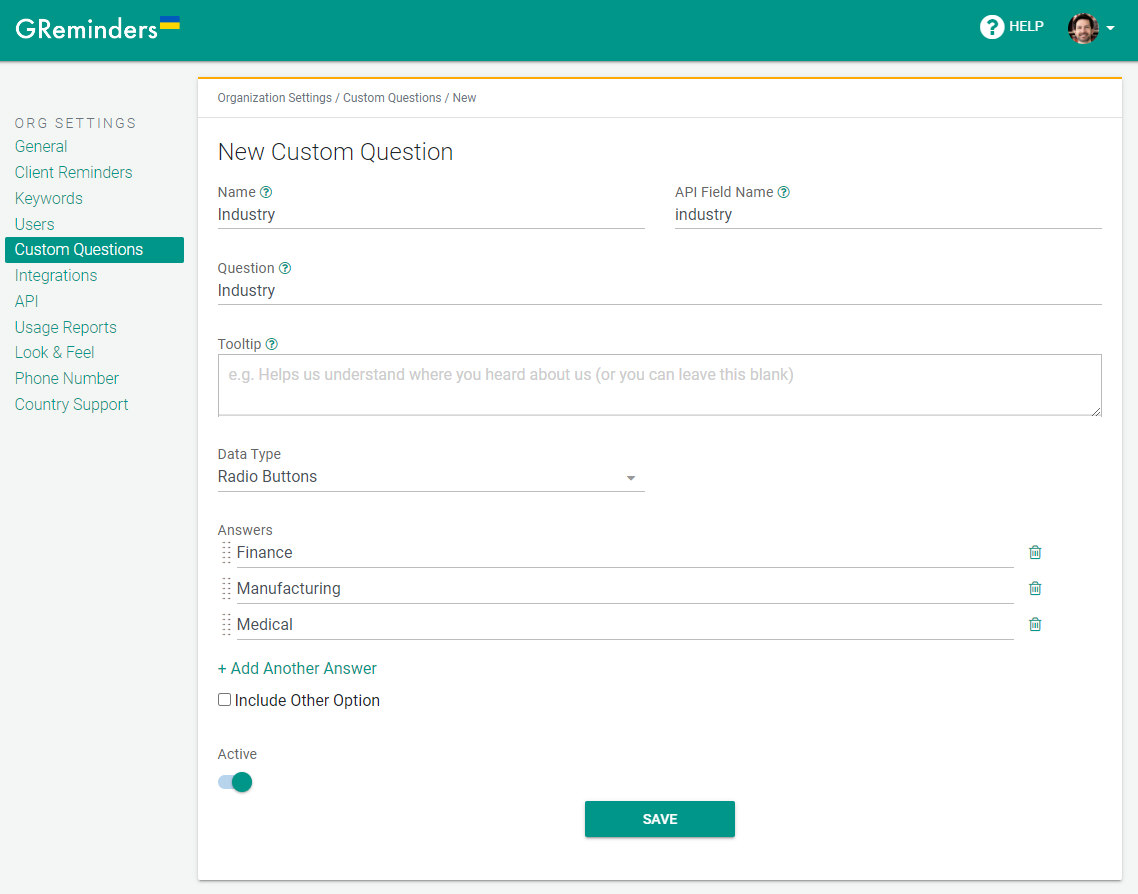
Task: Select Integrations in the sidebar
Action: pos(55,275)
